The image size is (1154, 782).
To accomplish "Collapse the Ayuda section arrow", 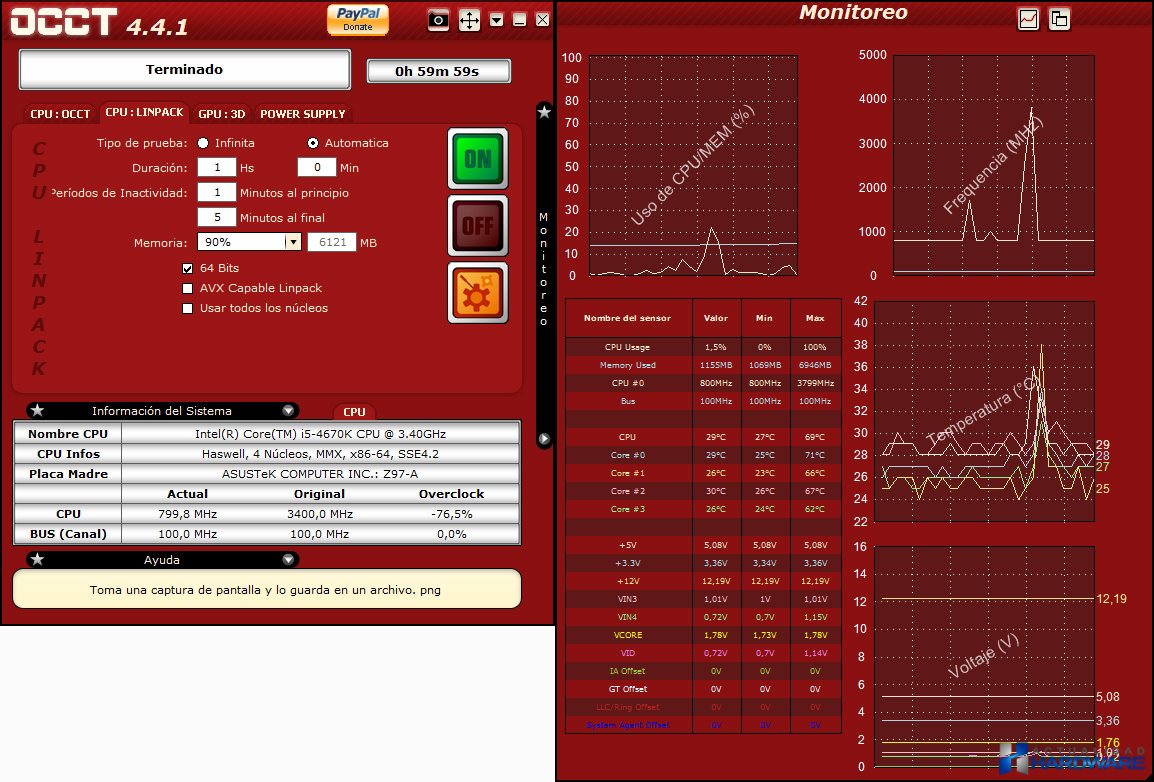I will coord(288,559).
